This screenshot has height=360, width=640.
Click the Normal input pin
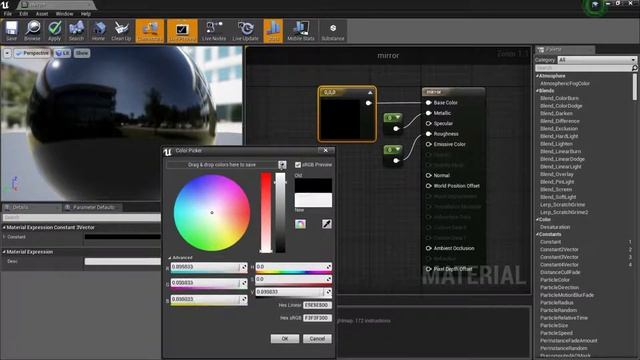[x=429, y=176]
